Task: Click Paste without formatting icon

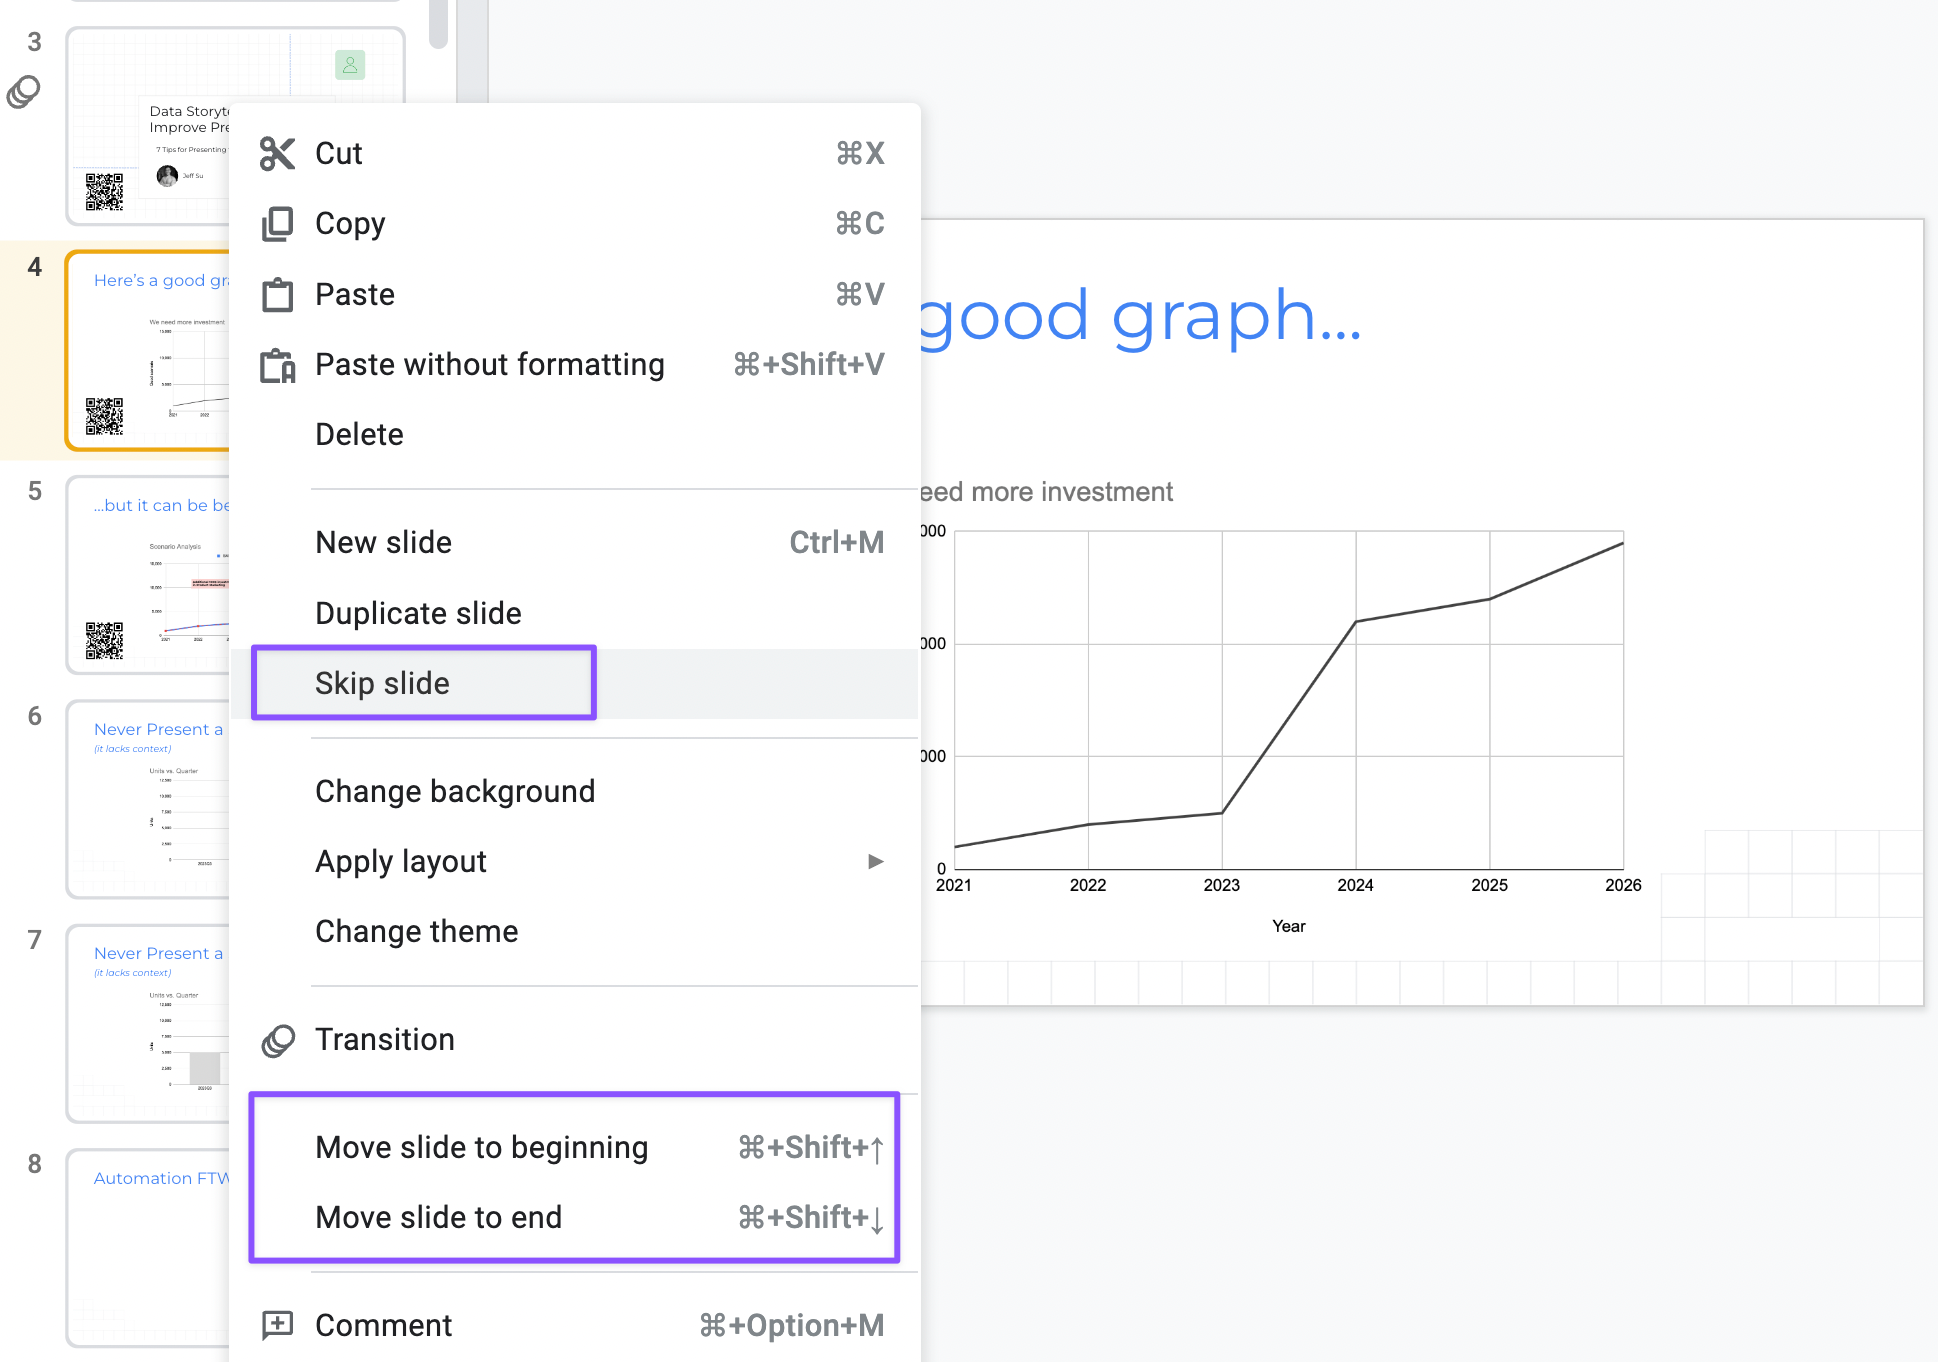Action: tap(277, 366)
